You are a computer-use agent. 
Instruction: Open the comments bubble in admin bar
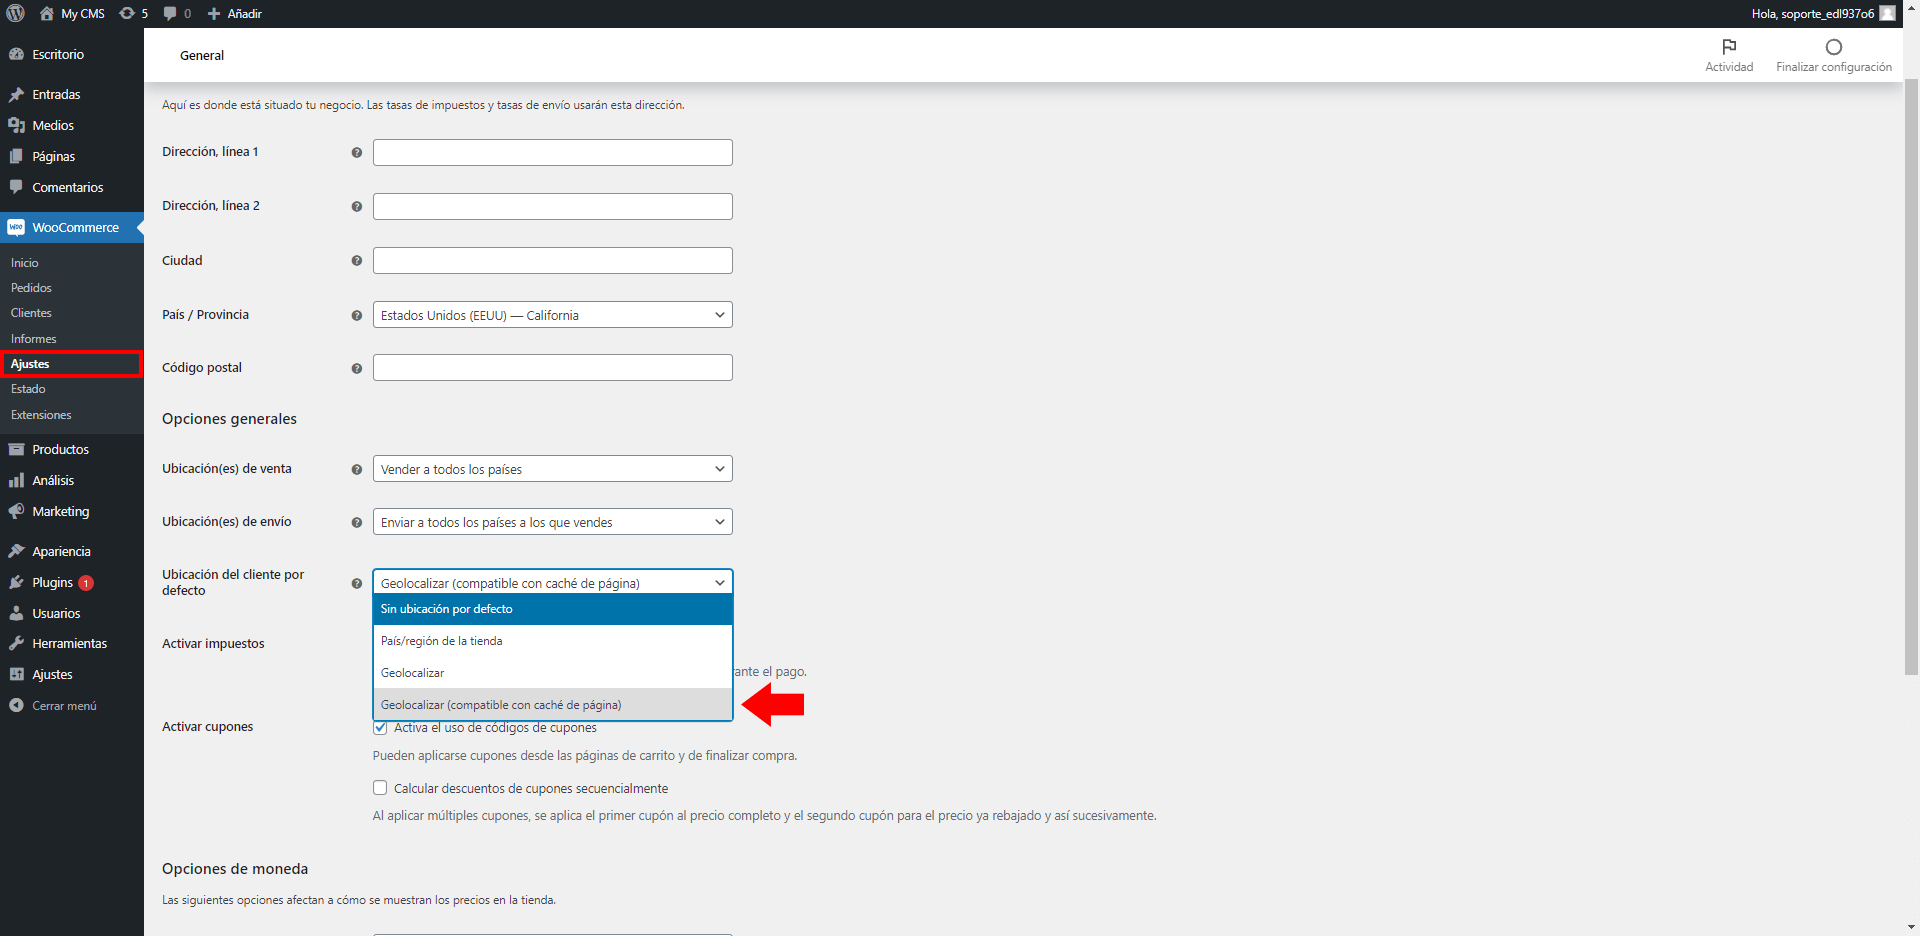tap(170, 13)
